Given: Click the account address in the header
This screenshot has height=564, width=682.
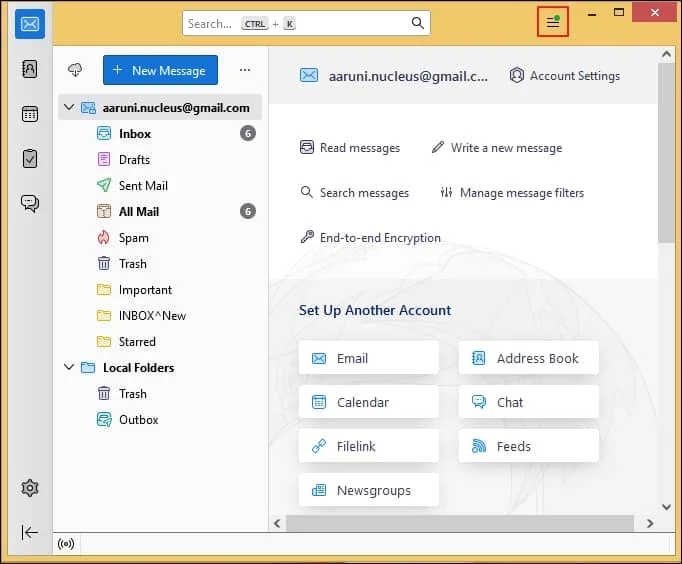Looking at the screenshot, I should (x=408, y=76).
